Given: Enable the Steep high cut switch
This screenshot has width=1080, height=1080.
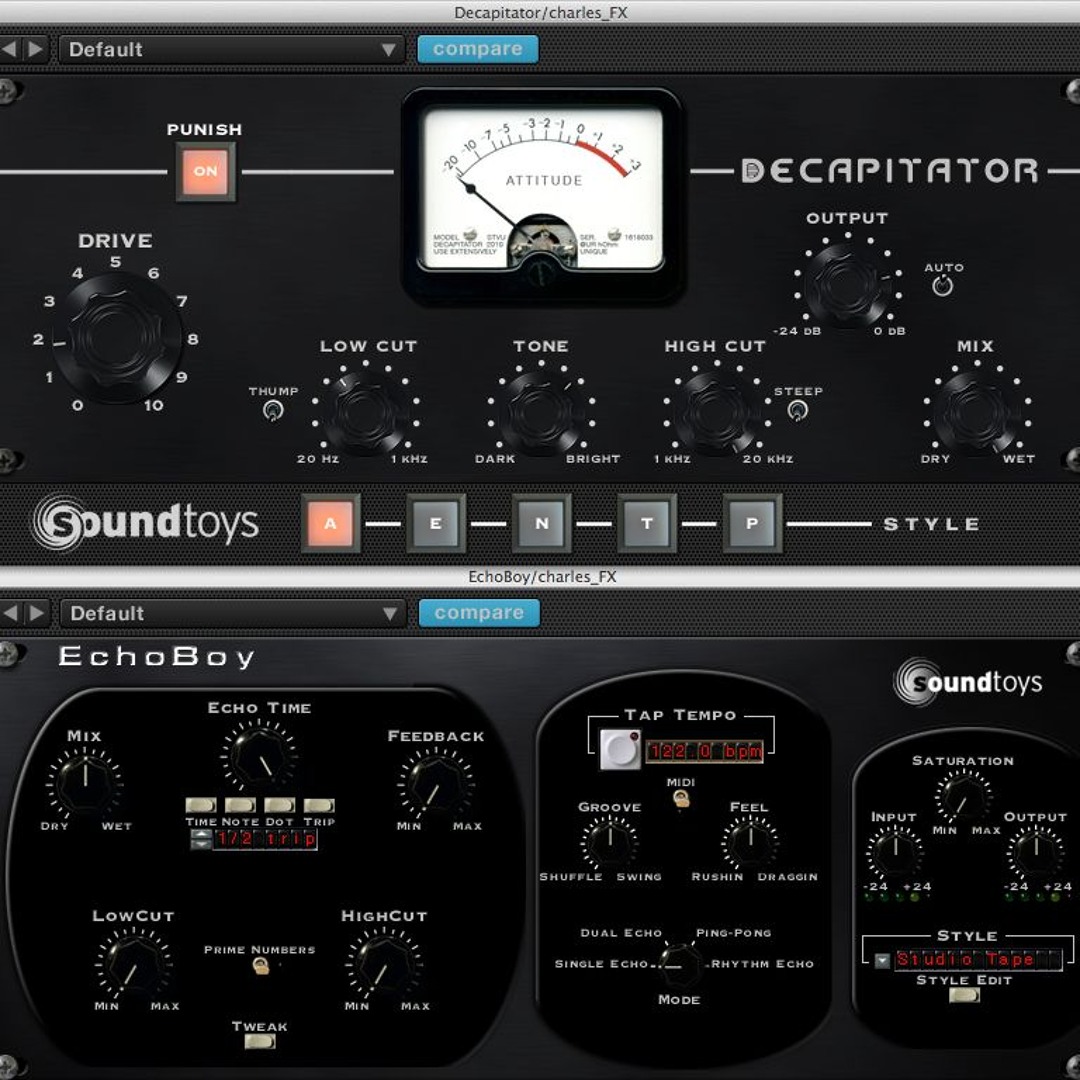Looking at the screenshot, I should click(x=797, y=410).
